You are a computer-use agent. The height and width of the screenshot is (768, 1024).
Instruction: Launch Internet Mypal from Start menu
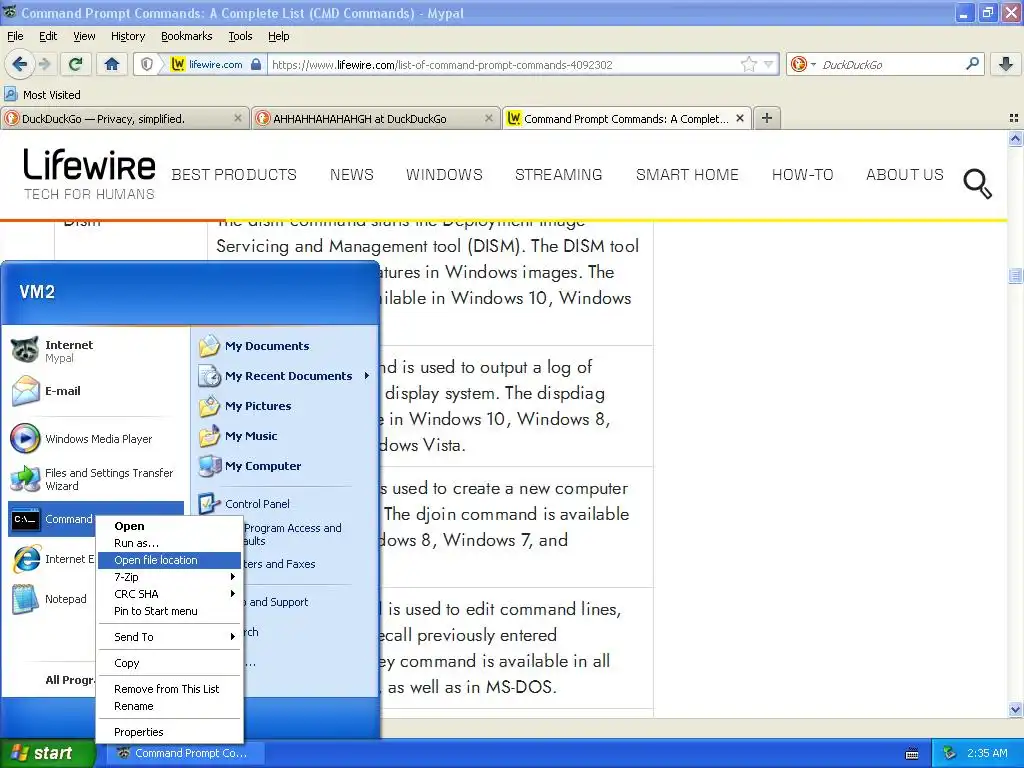click(x=97, y=351)
